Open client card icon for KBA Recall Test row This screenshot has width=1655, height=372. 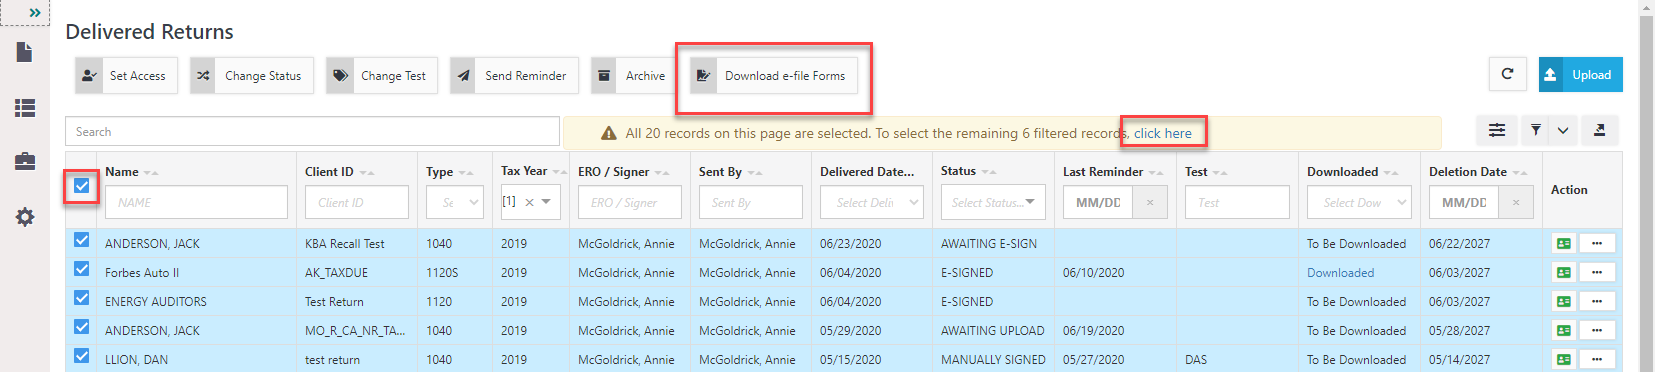point(1563,243)
